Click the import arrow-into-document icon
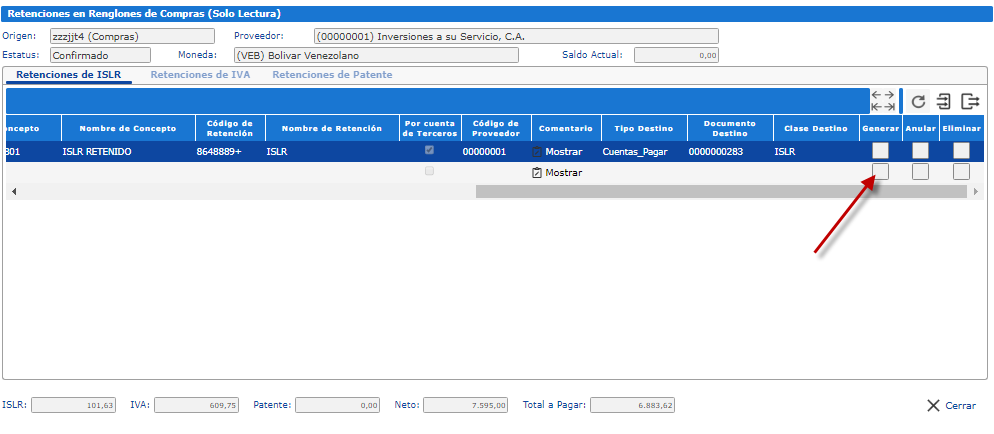Screen dimensions: 994x434 pyautogui.click(x=945, y=101)
